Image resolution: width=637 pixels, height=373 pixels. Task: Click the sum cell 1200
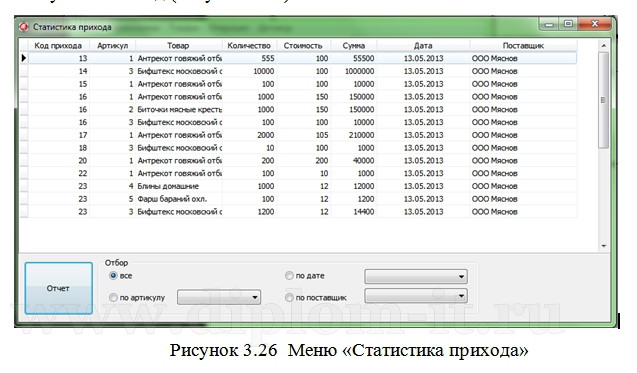[354, 199]
